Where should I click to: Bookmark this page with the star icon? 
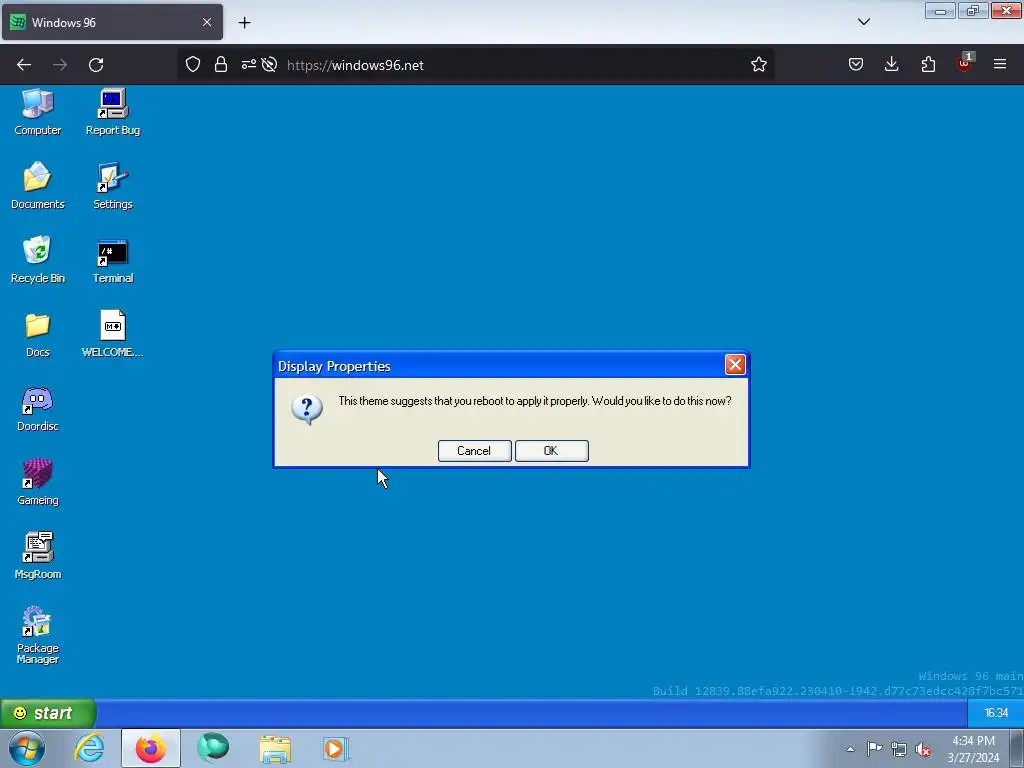pyautogui.click(x=758, y=64)
